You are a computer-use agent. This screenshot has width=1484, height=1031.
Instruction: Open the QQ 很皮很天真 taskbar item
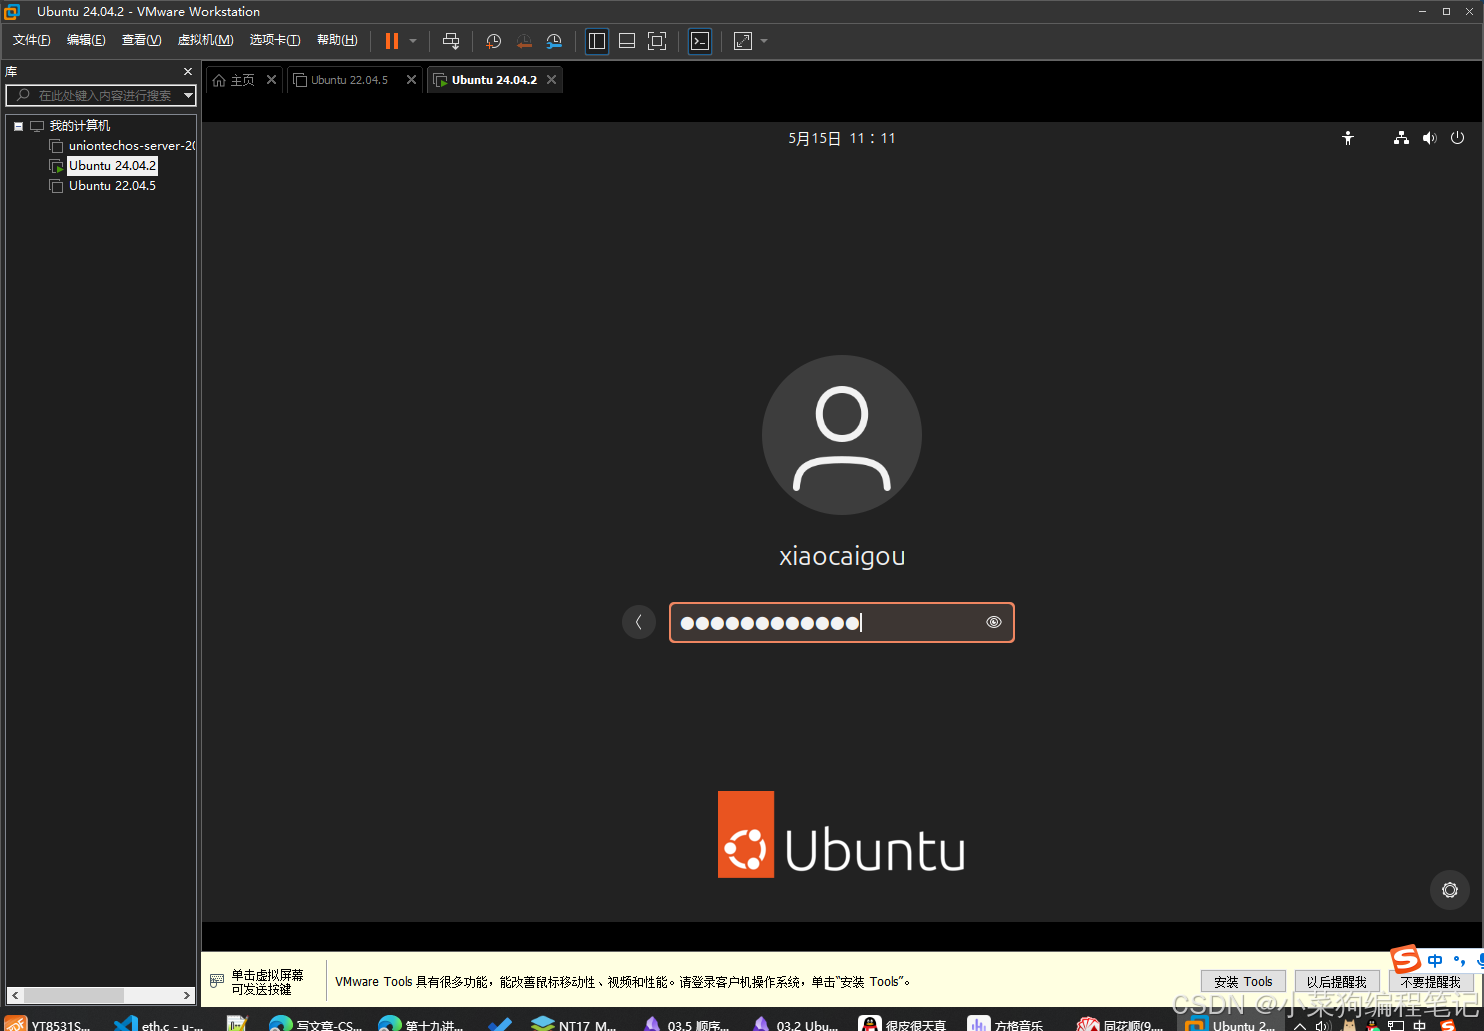(x=903, y=1023)
